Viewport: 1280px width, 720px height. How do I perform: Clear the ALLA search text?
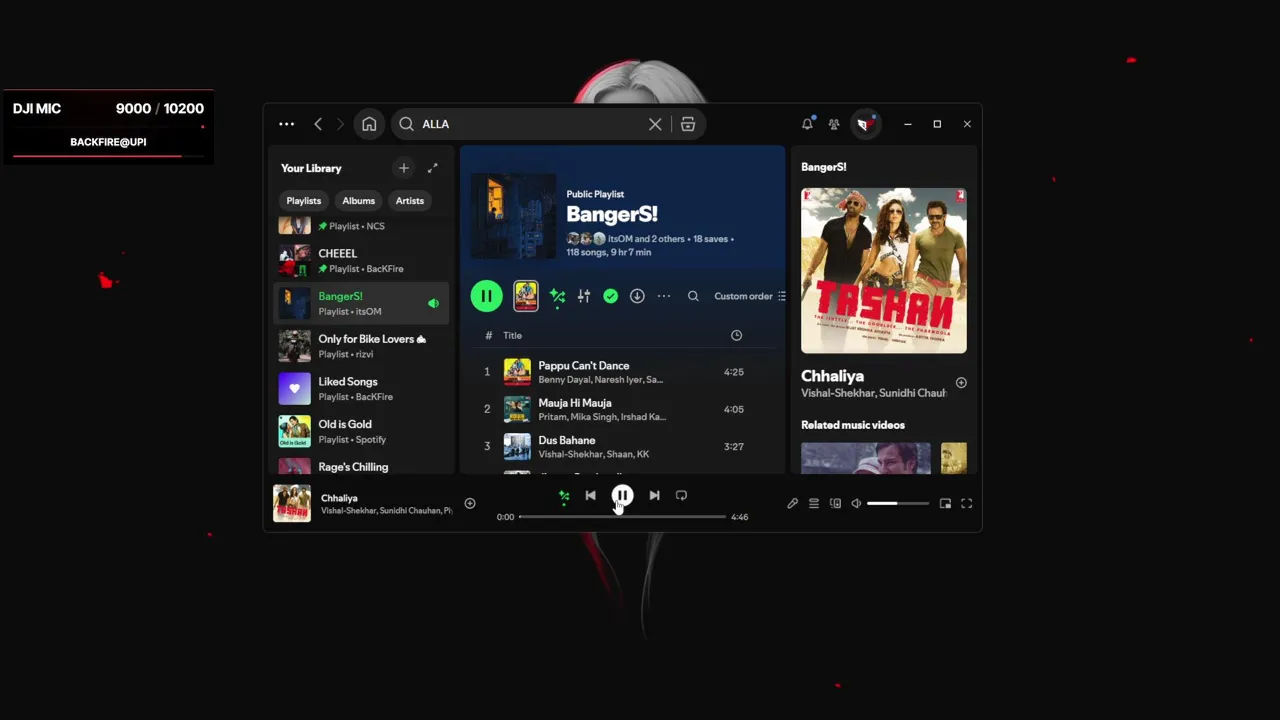tap(655, 124)
